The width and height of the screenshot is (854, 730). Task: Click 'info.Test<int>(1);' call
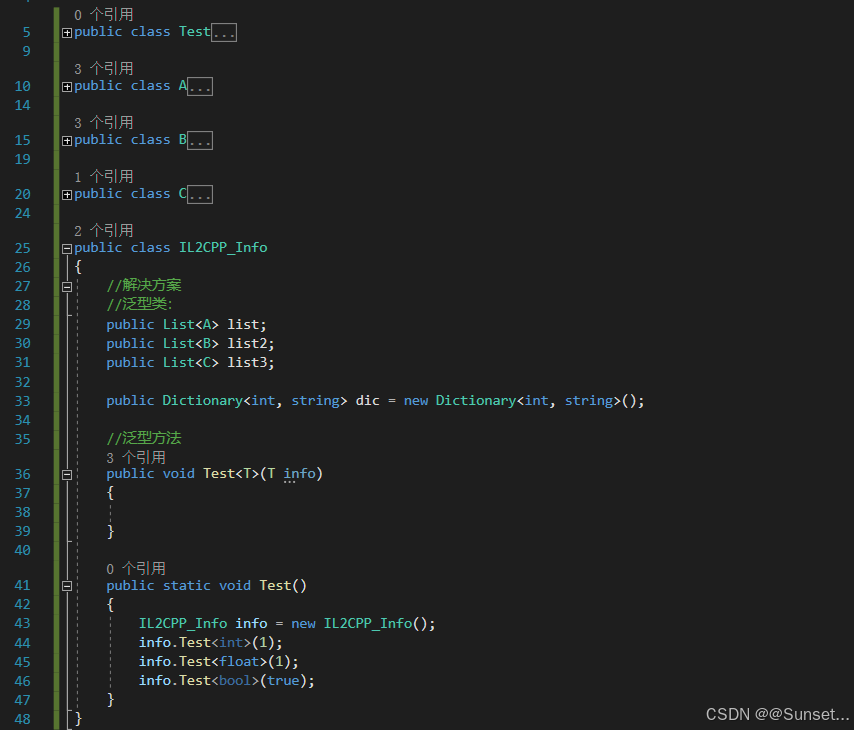pos(211,643)
